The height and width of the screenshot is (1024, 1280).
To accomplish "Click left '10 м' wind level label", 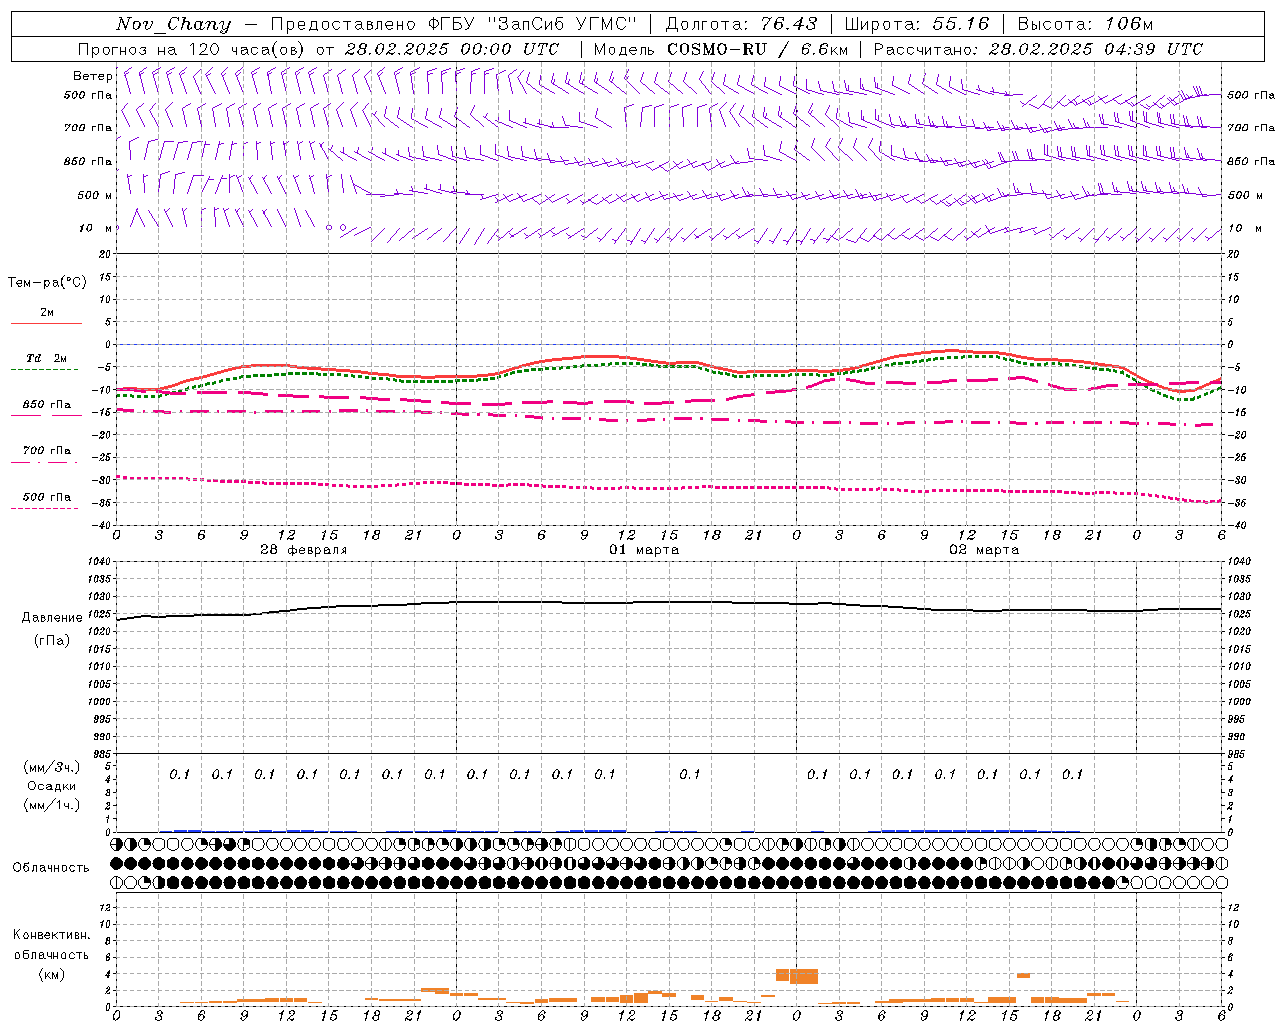I will coord(96,229).
